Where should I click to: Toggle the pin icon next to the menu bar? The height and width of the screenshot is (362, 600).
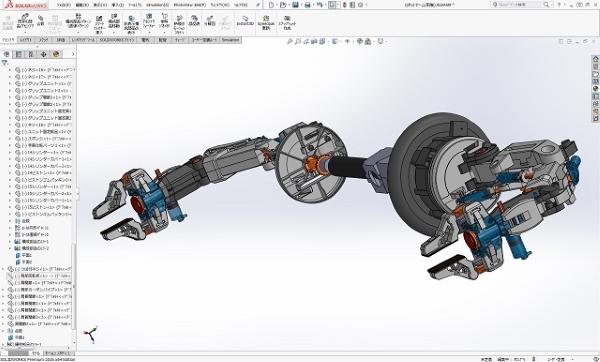258,5
